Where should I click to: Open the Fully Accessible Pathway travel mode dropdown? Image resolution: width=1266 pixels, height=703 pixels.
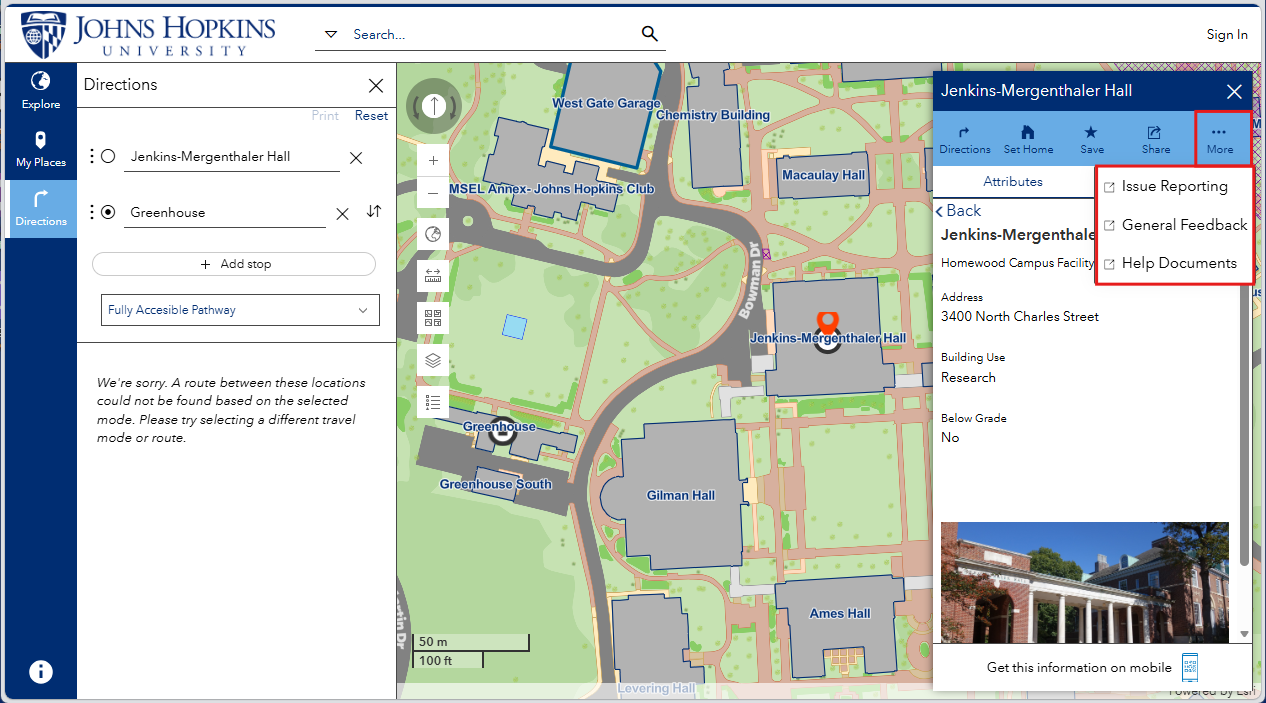pos(240,310)
